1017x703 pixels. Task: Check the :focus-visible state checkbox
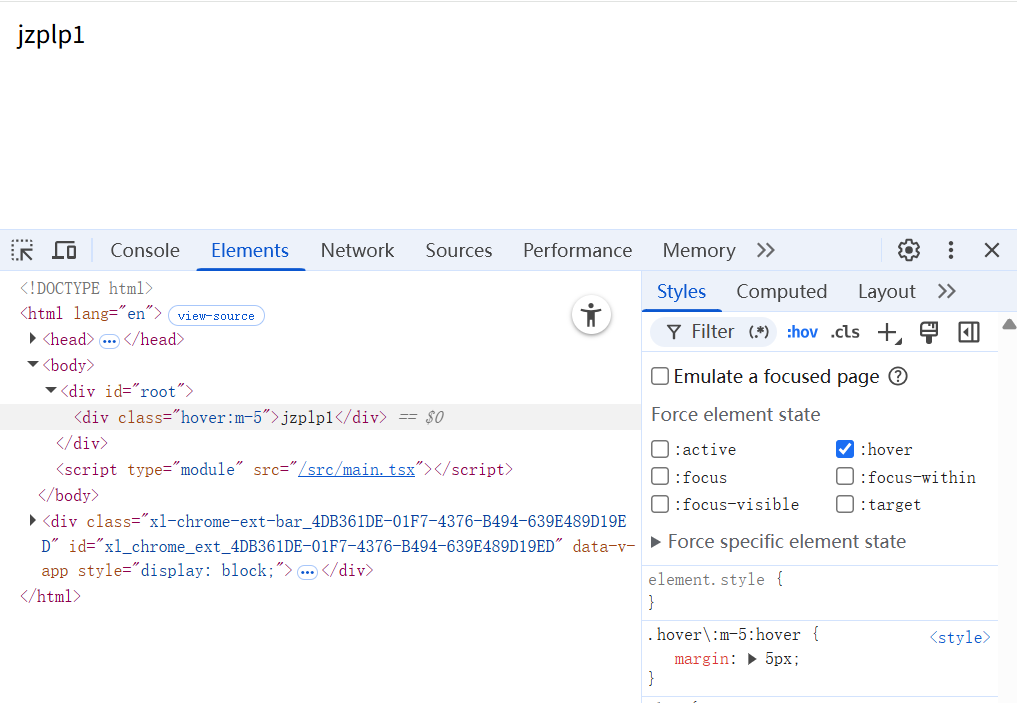click(660, 504)
